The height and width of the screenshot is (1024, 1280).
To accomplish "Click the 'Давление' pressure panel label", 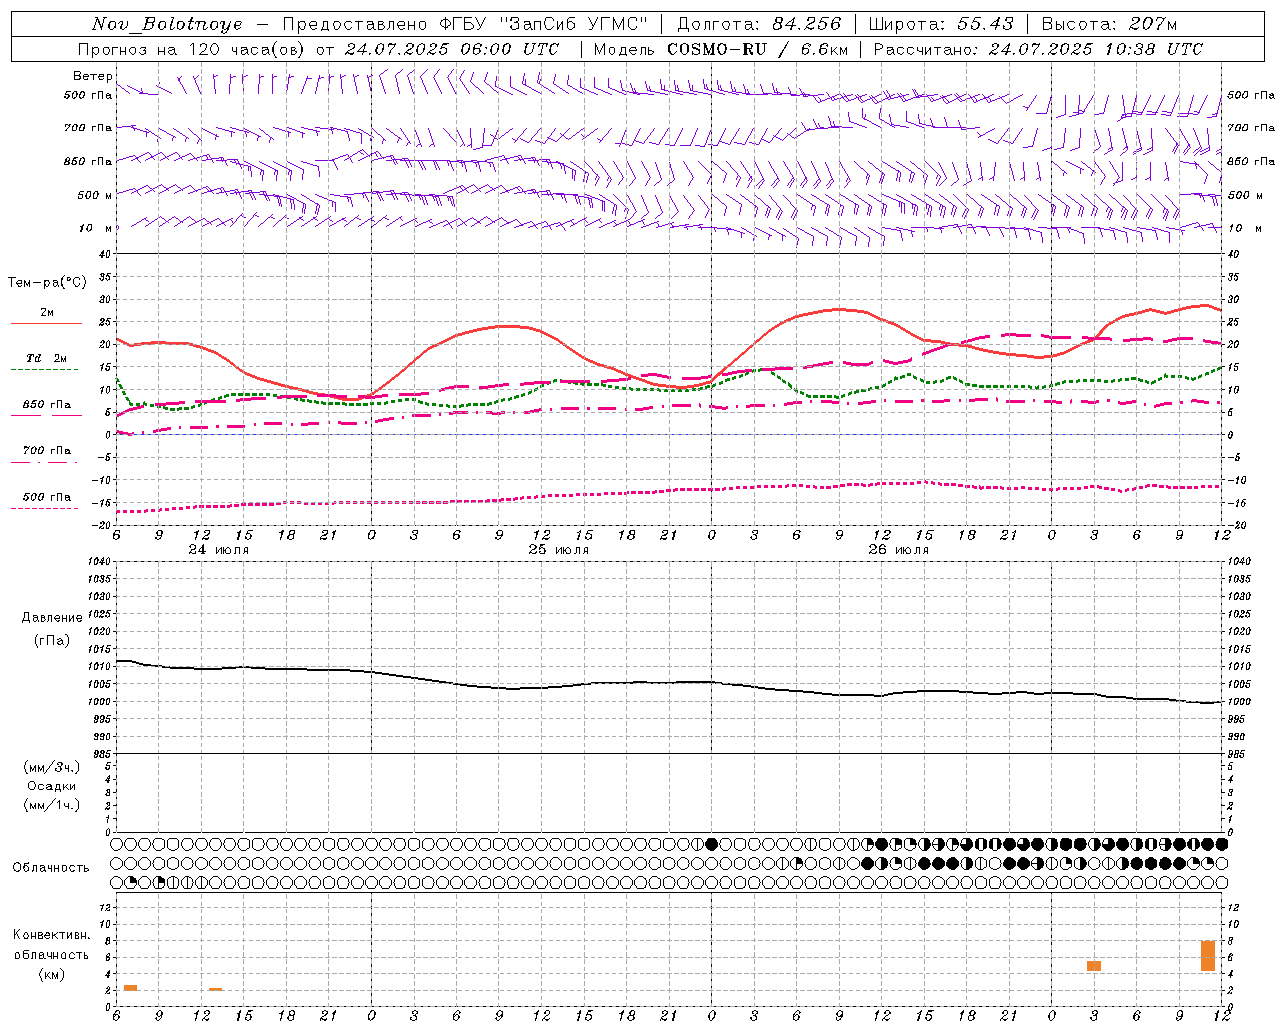I will point(52,618).
